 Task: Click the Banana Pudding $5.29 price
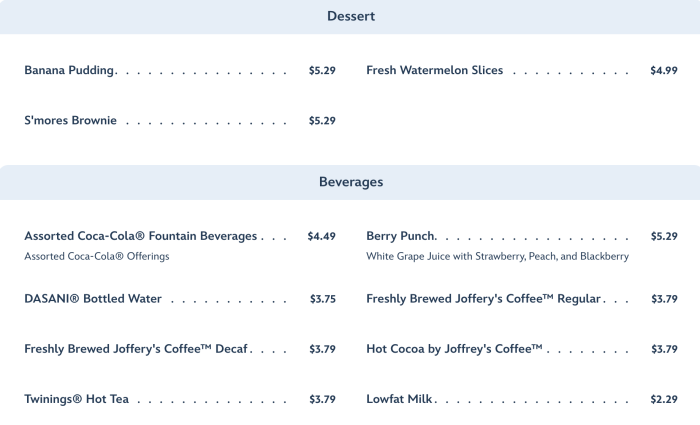click(x=322, y=71)
